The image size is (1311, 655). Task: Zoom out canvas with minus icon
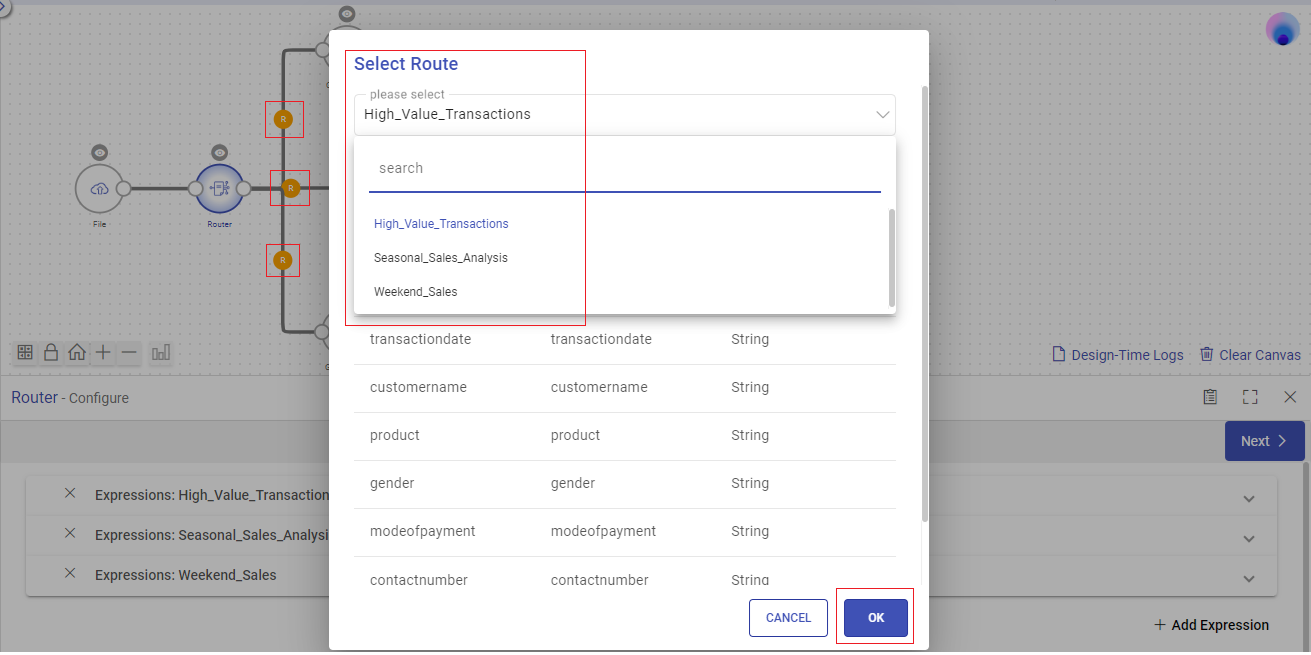[129, 353]
